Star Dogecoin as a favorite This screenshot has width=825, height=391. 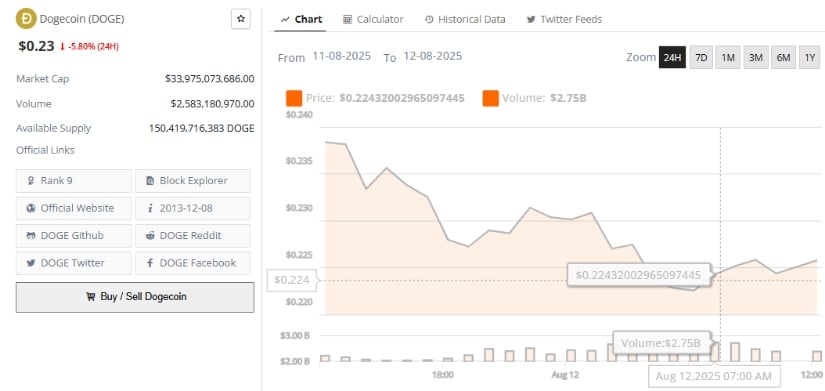[241, 19]
